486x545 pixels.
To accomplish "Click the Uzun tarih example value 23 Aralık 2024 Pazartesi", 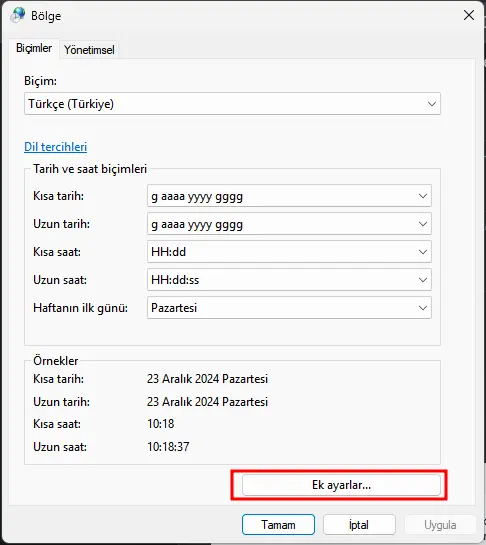I will click(207, 401).
